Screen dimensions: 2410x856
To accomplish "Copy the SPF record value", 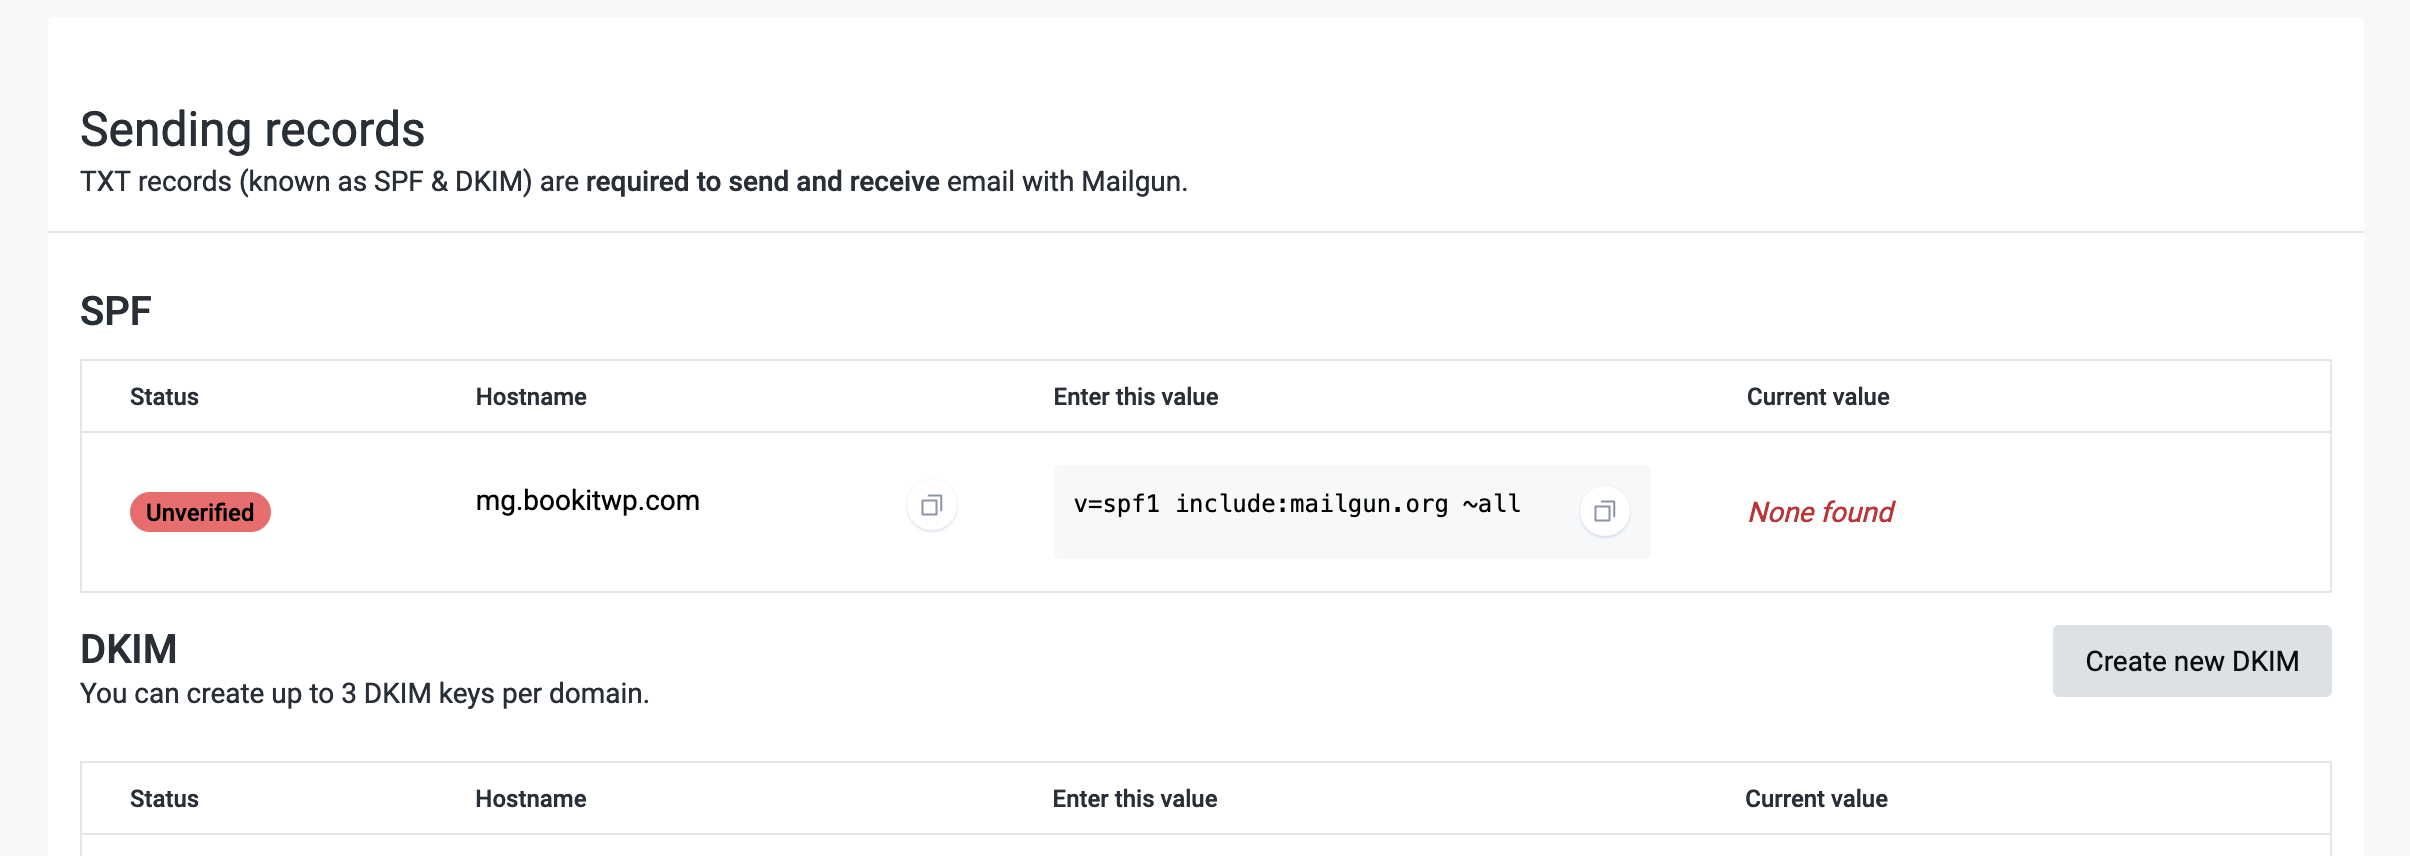I will [1604, 512].
